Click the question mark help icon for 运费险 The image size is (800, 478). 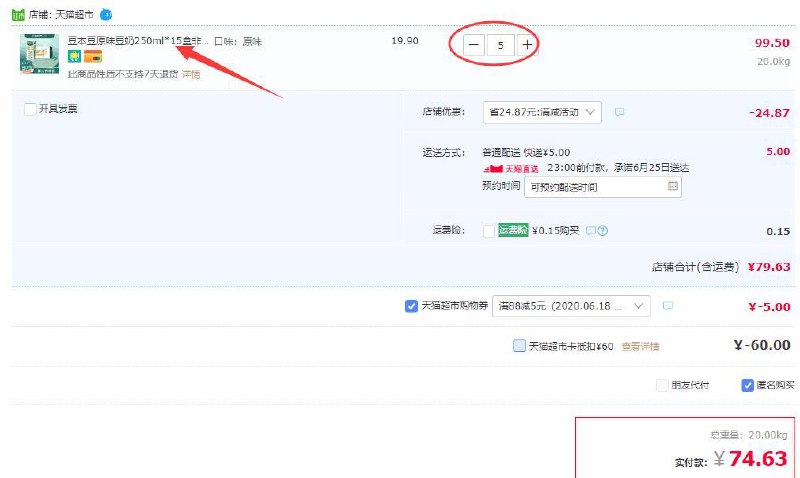tap(603, 231)
